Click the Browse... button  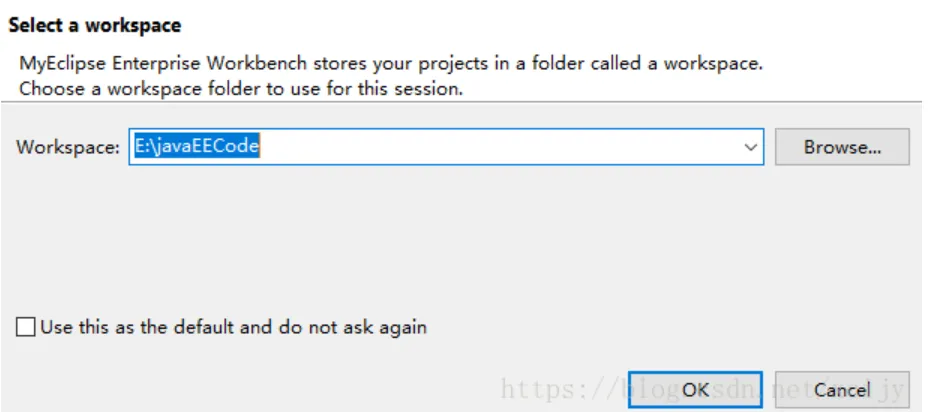[x=842, y=147]
